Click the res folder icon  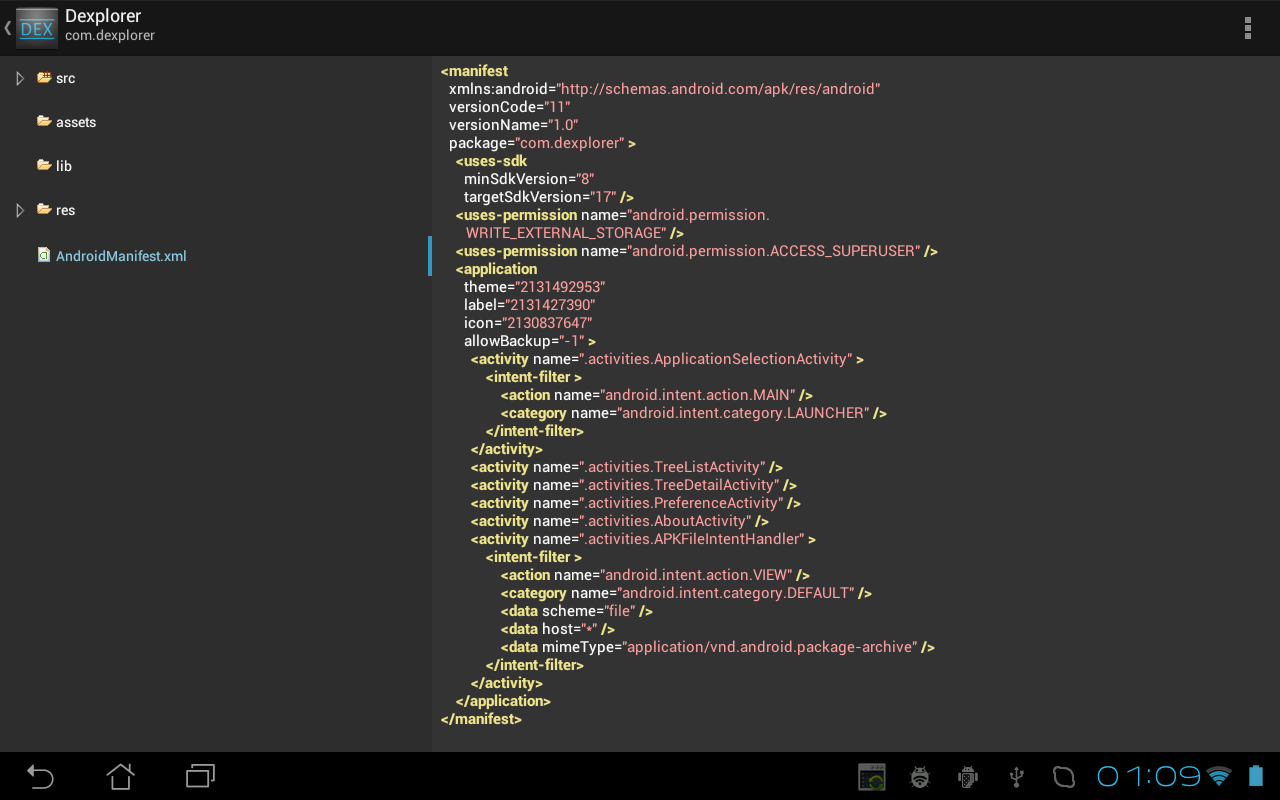click(44, 209)
